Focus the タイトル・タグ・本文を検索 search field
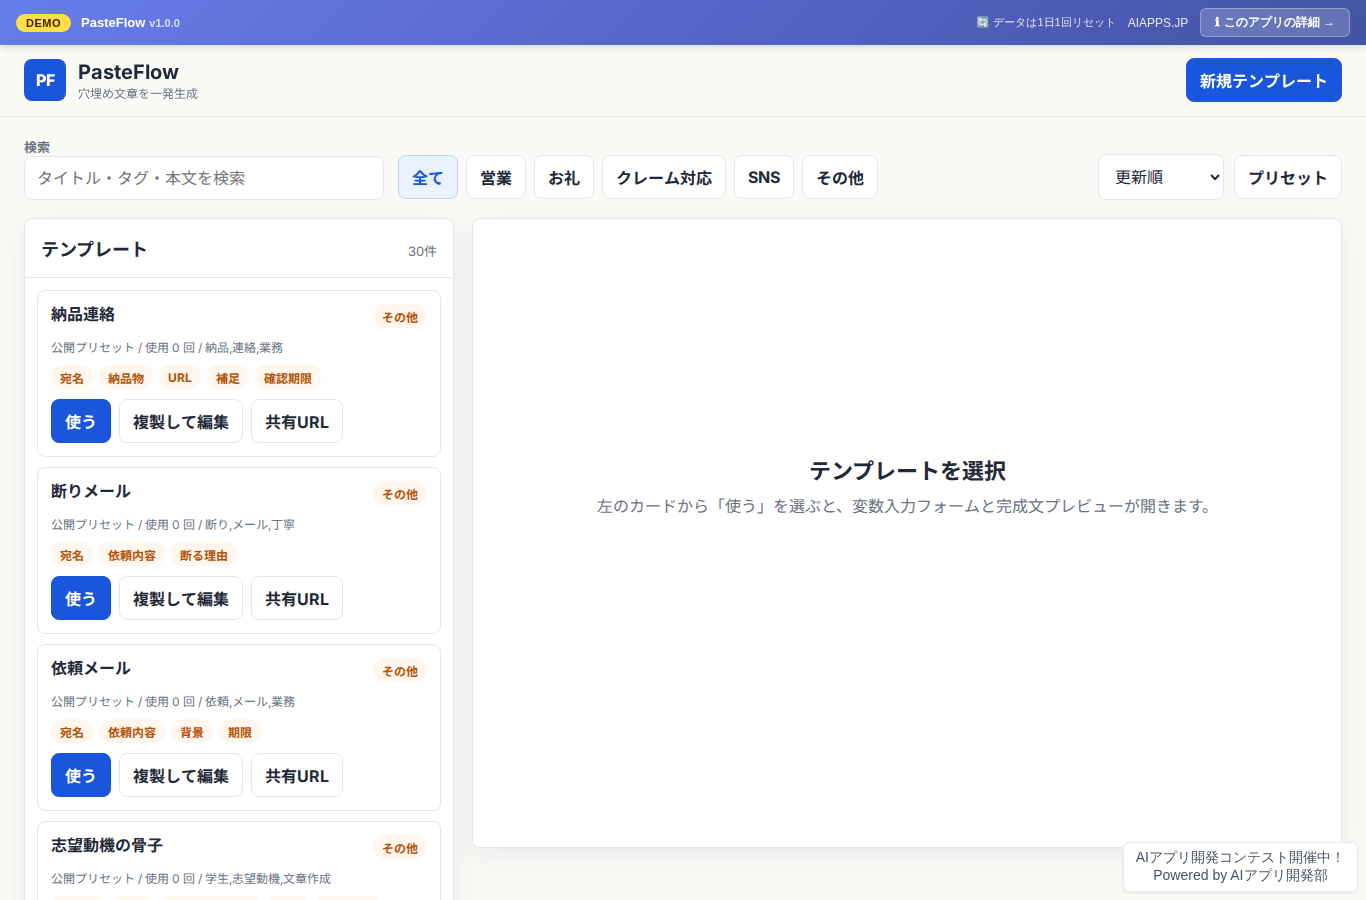The height and width of the screenshot is (900, 1366). (204, 178)
